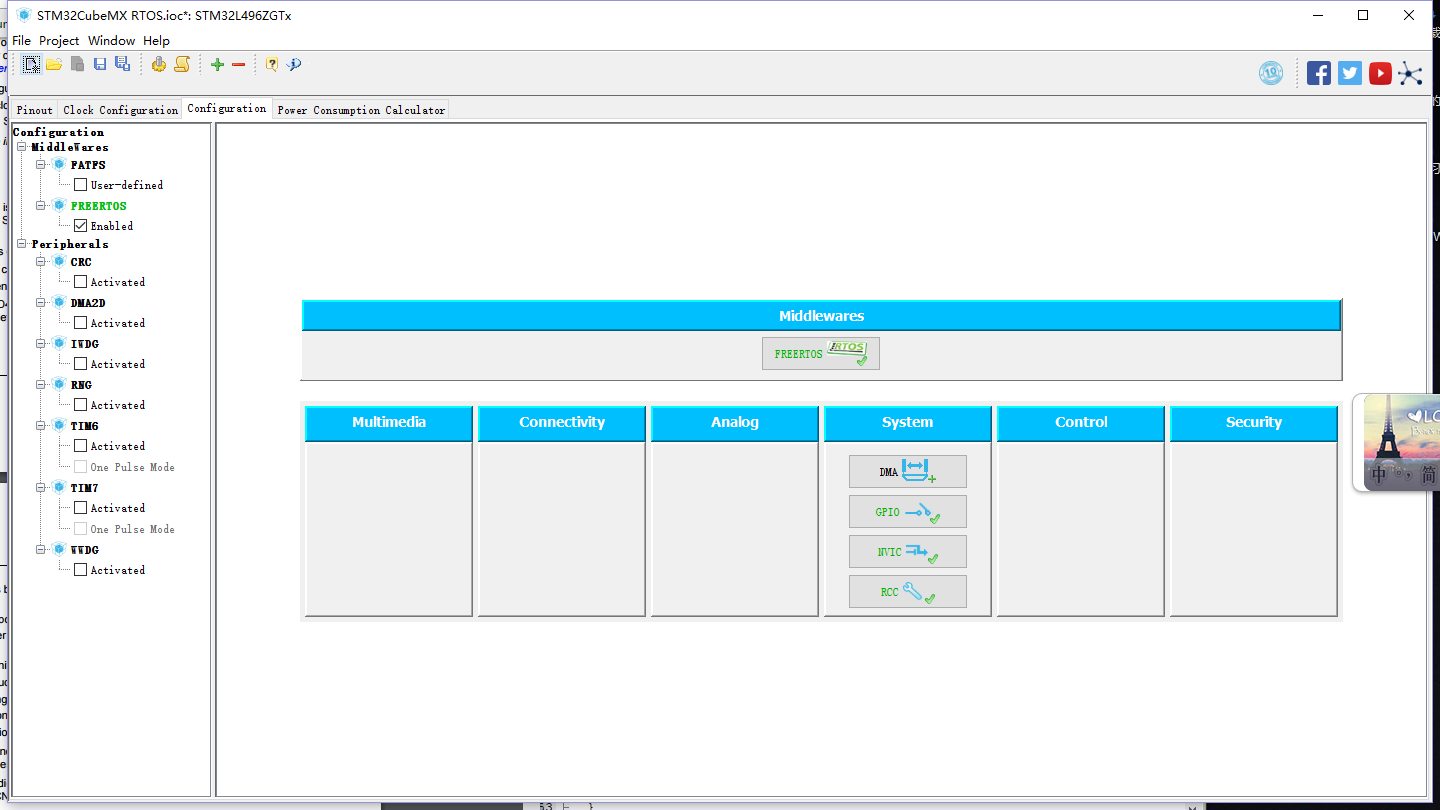
Task: Collapse the TIM6 tree node
Action: pos(41,425)
